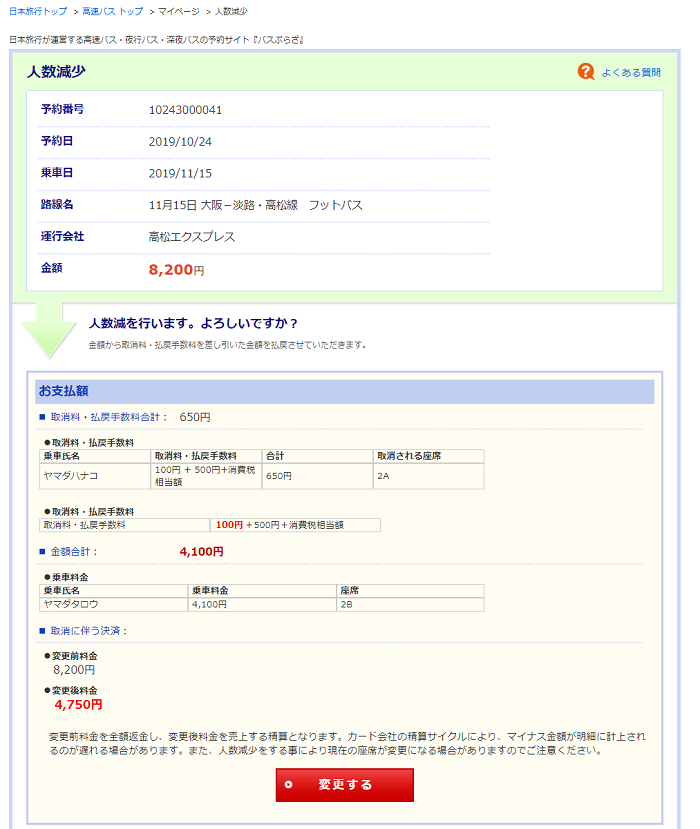This screenshot has width=700, height=829.
Task: Click seat 2B in the fare table
Action: click(347, 604)
